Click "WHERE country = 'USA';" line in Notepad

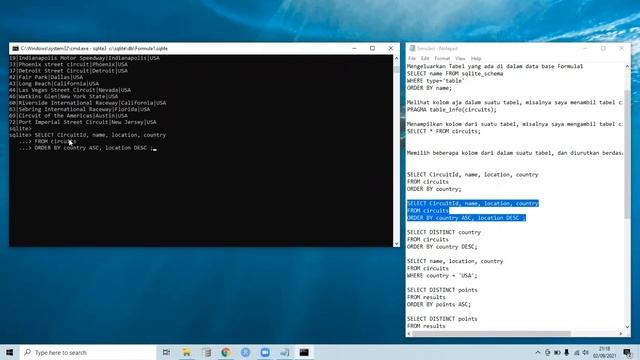click(442, 276)
